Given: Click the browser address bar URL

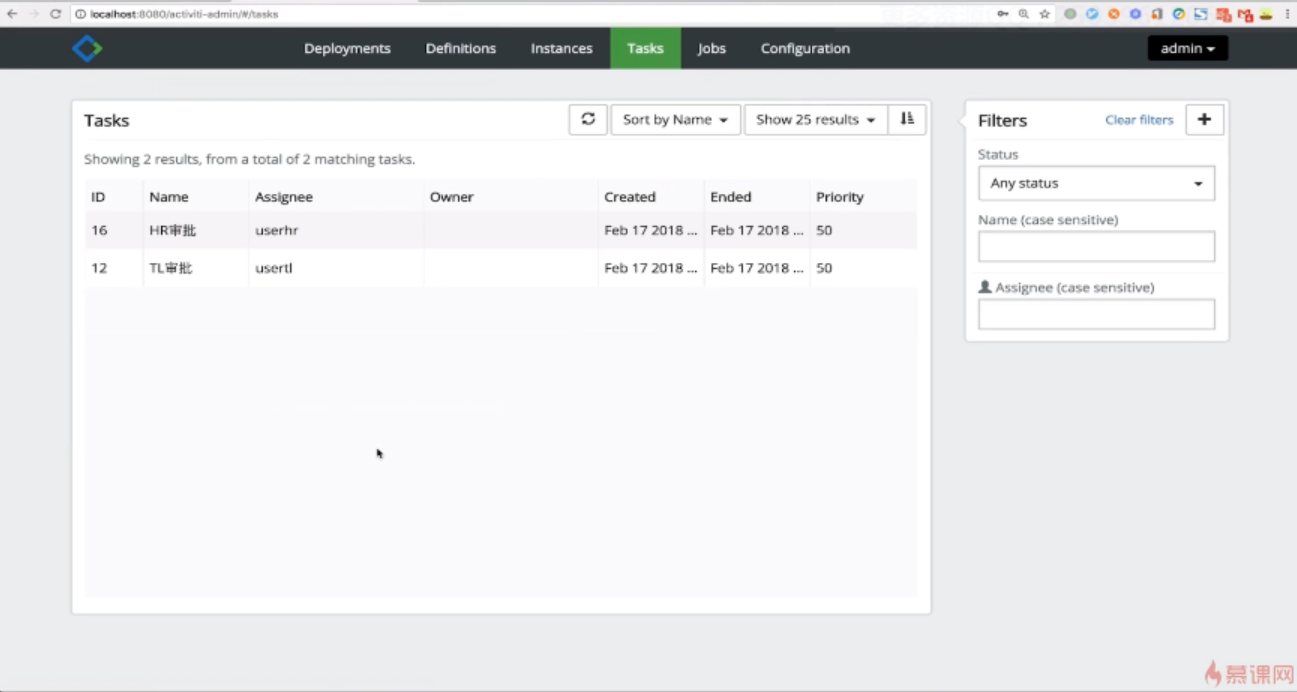Looking at the screenshot, I should pos(184,14).
